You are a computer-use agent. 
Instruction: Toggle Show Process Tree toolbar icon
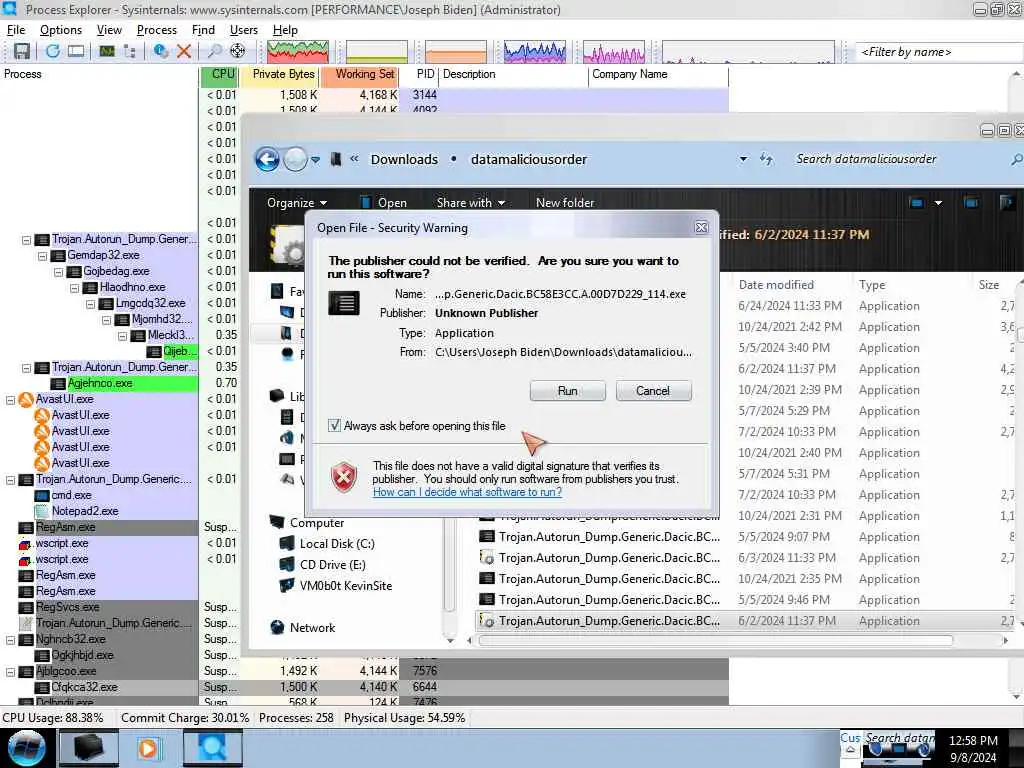coord(130,51)
